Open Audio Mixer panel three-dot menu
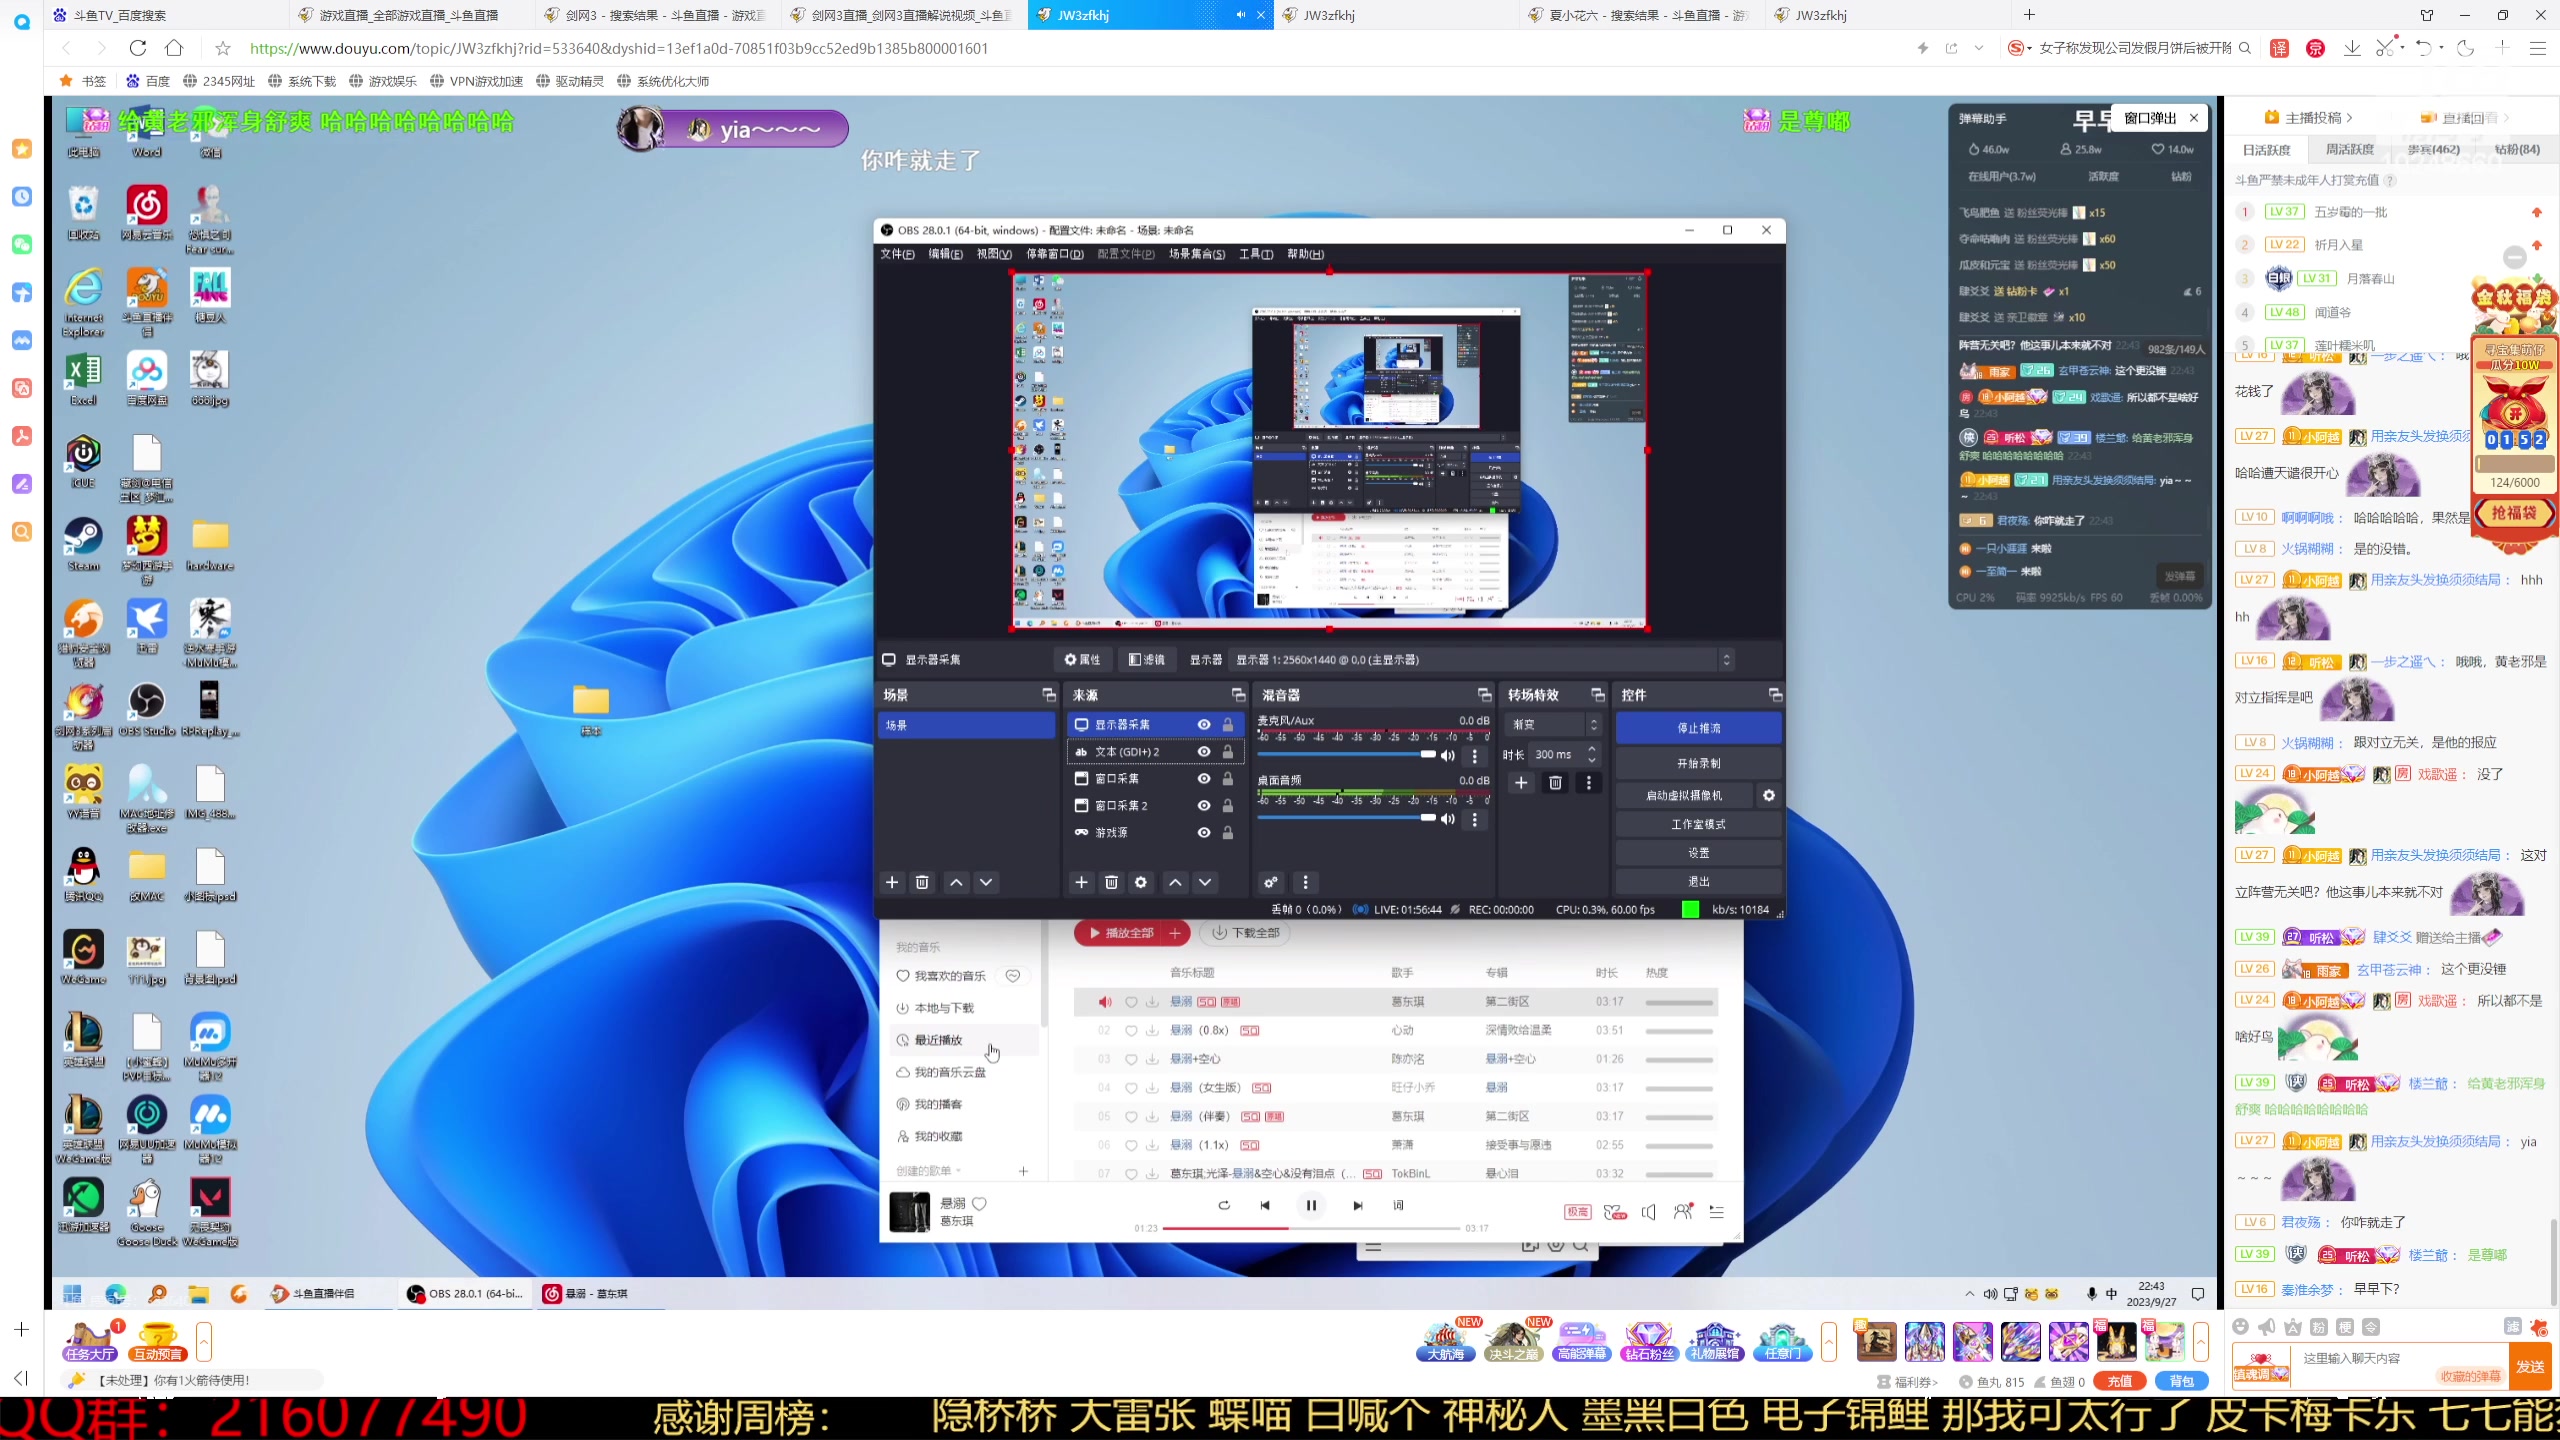This screenshot has width=2560, height=1440. pyautogui.click(x=1305, y=882)
